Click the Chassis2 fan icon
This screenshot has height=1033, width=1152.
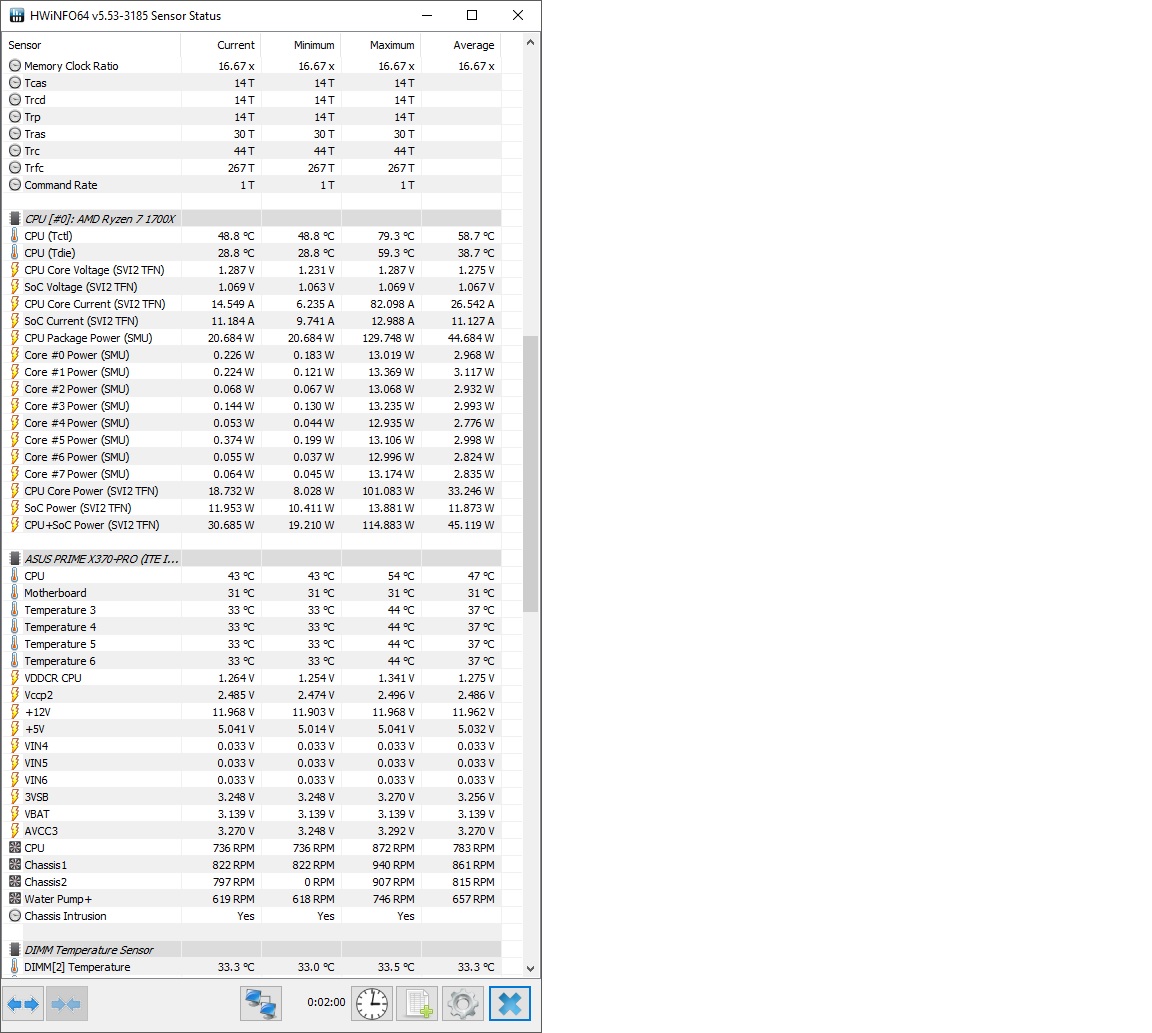15,882
